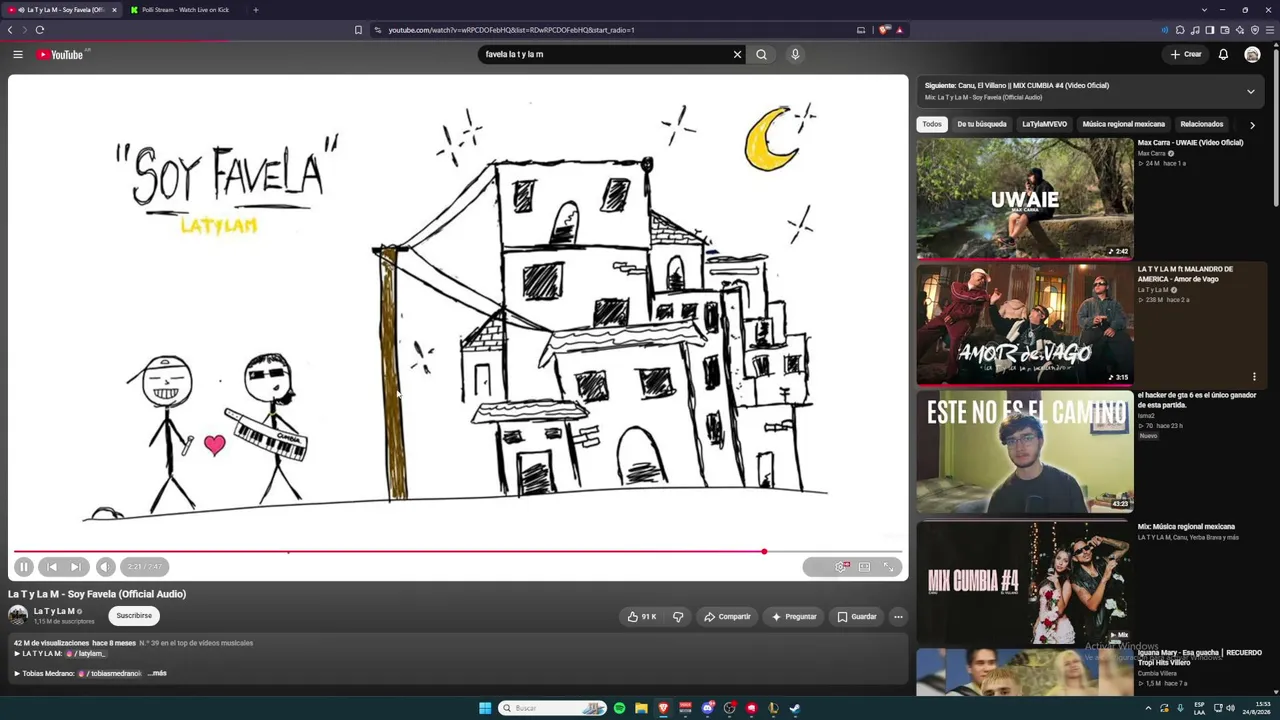Open Max Carra - UWAIE video title
This screenshot has width=1280, height=720.
[1190, 143]
